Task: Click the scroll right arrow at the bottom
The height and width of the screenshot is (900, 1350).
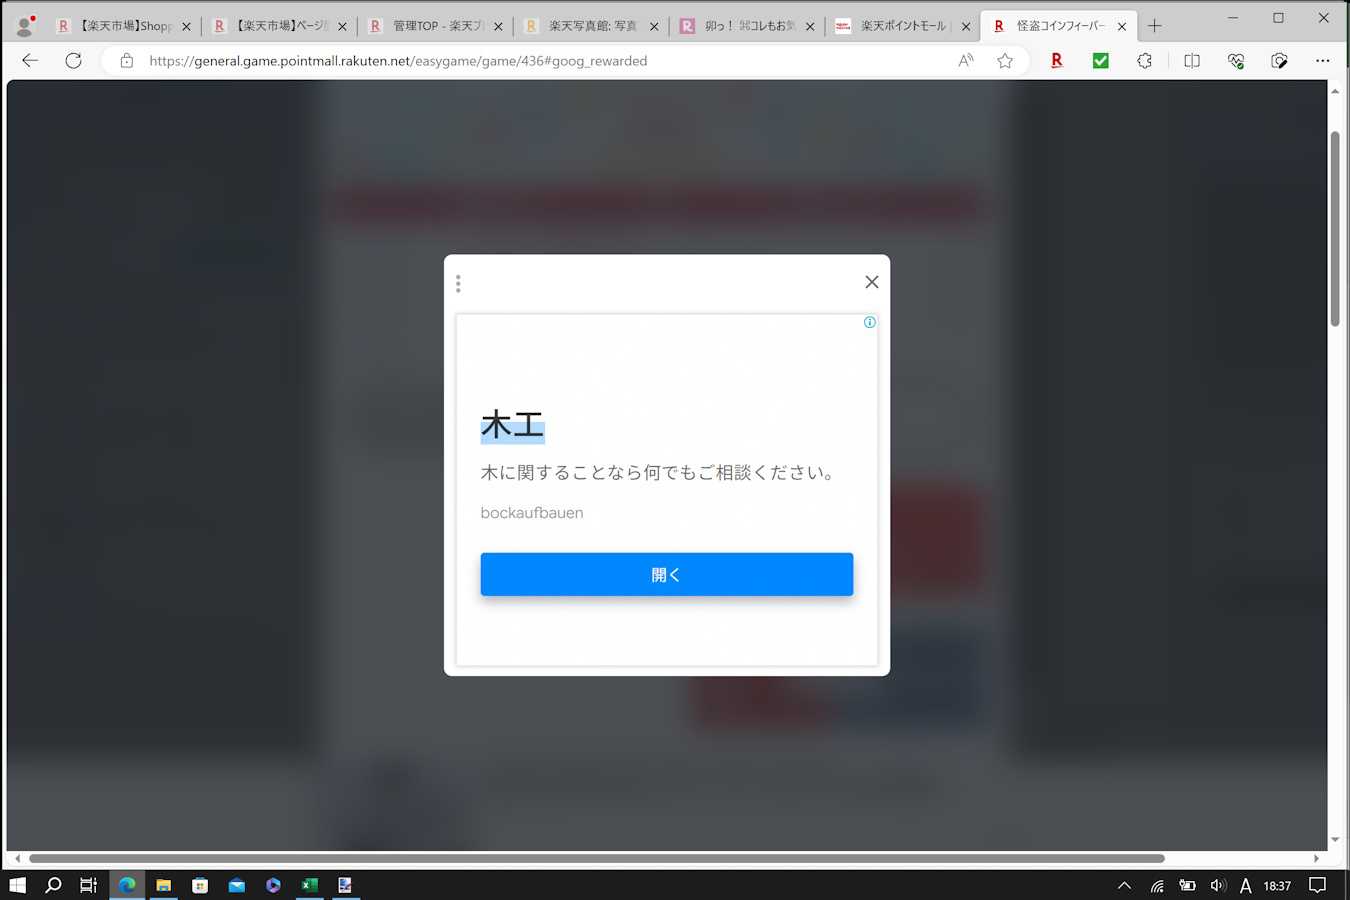Action: 1316,858
